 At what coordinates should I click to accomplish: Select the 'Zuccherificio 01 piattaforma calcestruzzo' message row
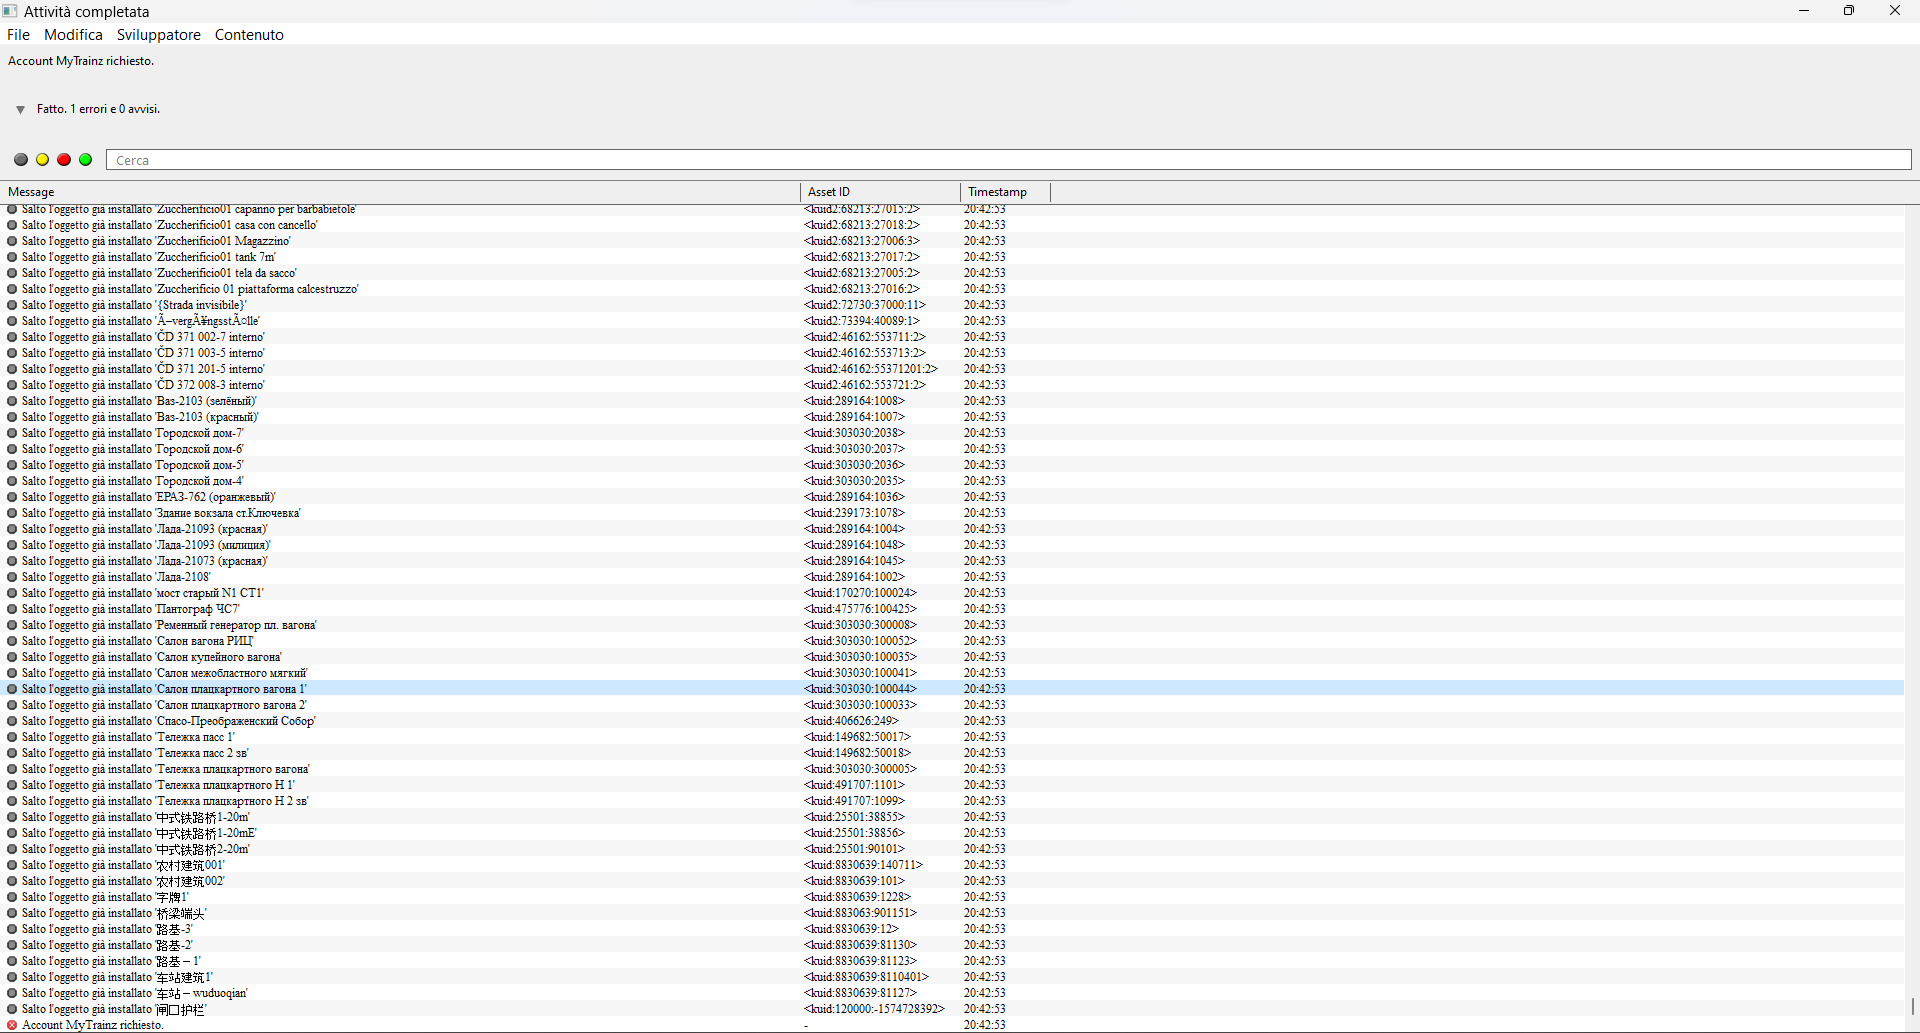[x=952, y=289]
